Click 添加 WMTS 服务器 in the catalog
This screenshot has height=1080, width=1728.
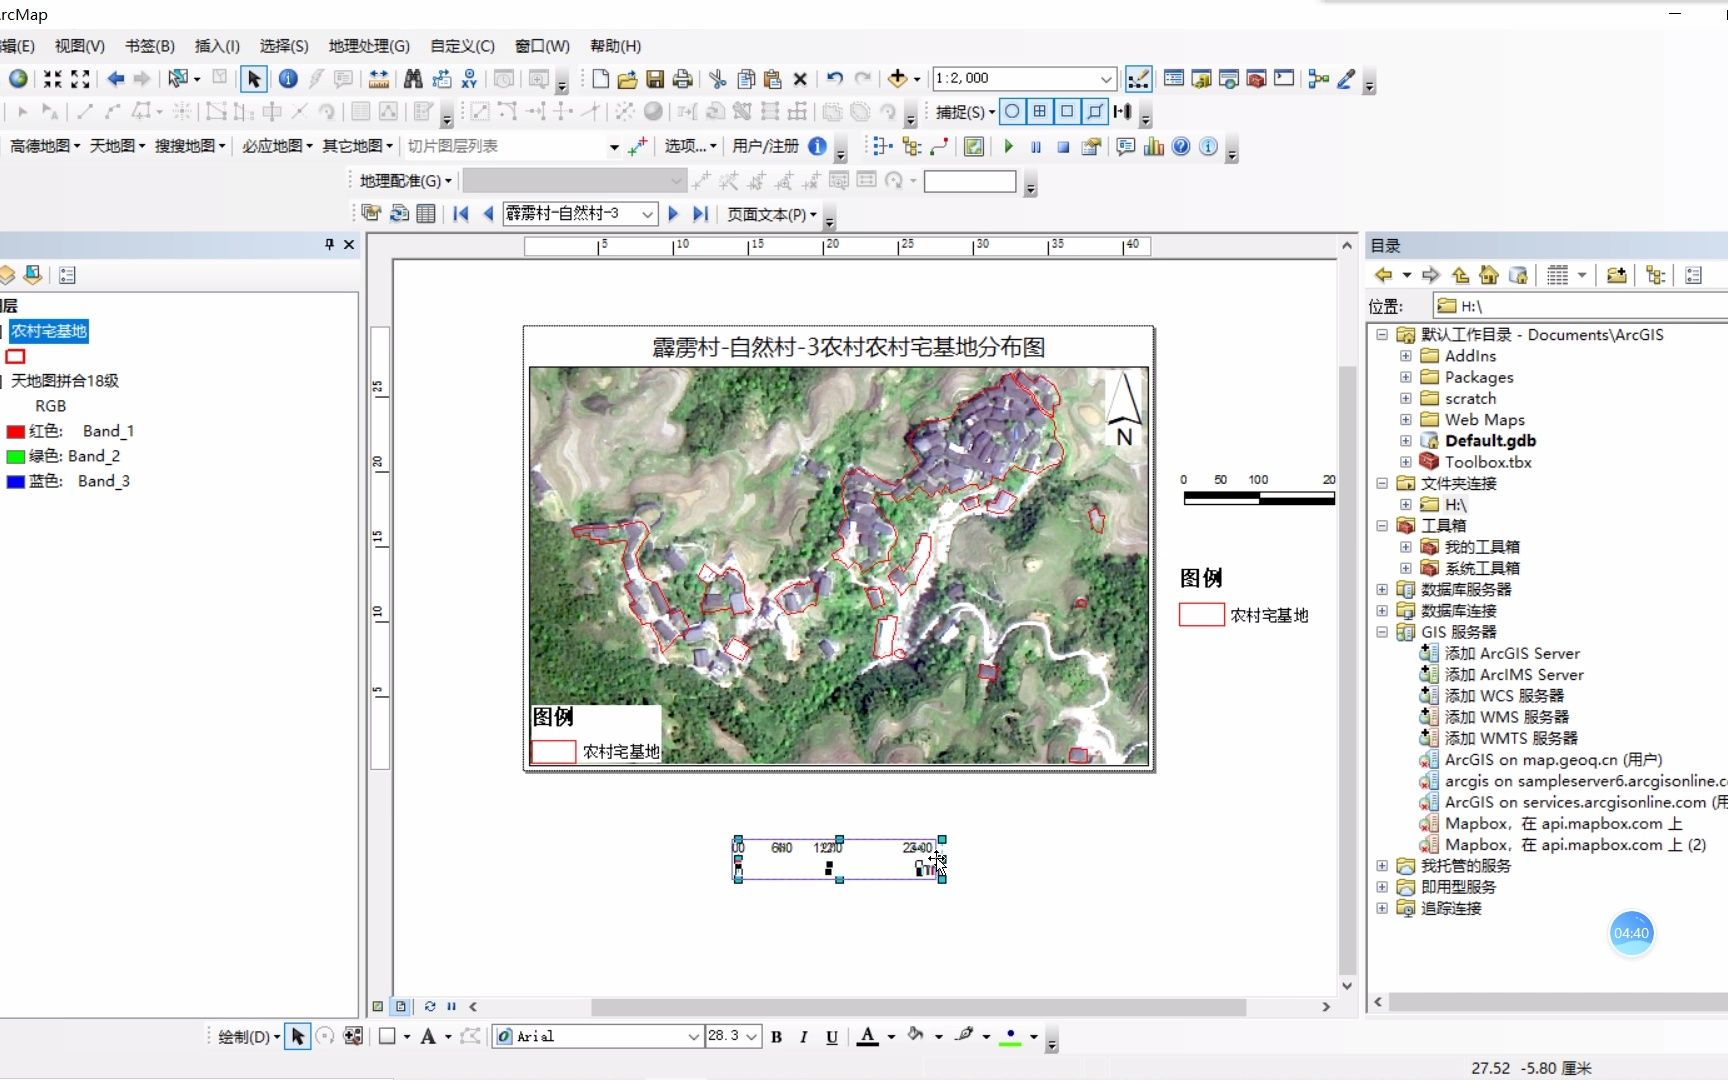[1510, 737]
